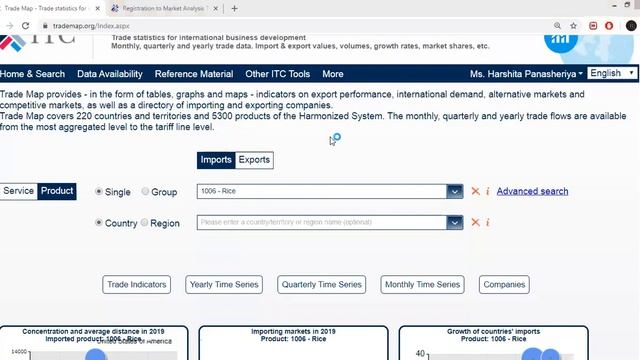The width and height of the screenshot is (640, 360).
Task: Close the Trade Map tab
Action: 98,8
